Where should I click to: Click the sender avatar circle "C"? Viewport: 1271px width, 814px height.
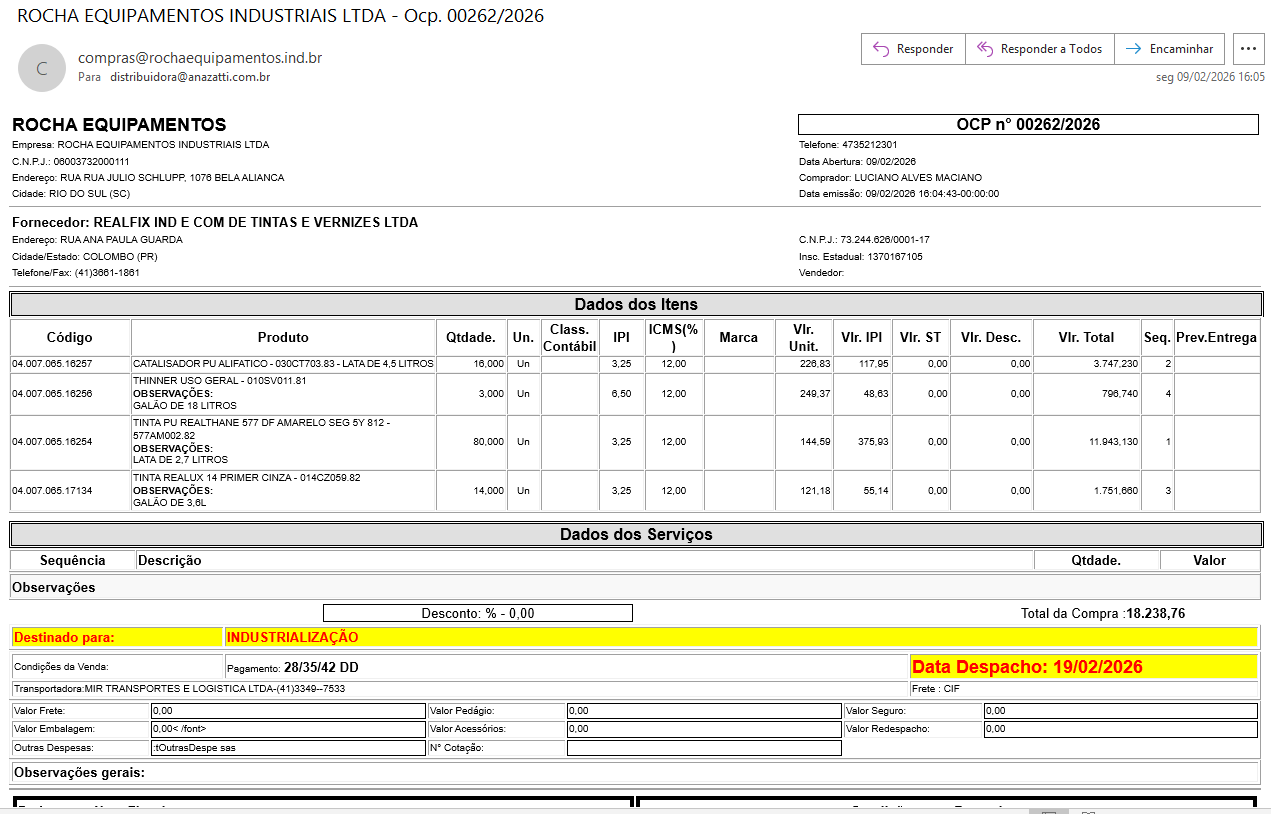coord(41,68)
